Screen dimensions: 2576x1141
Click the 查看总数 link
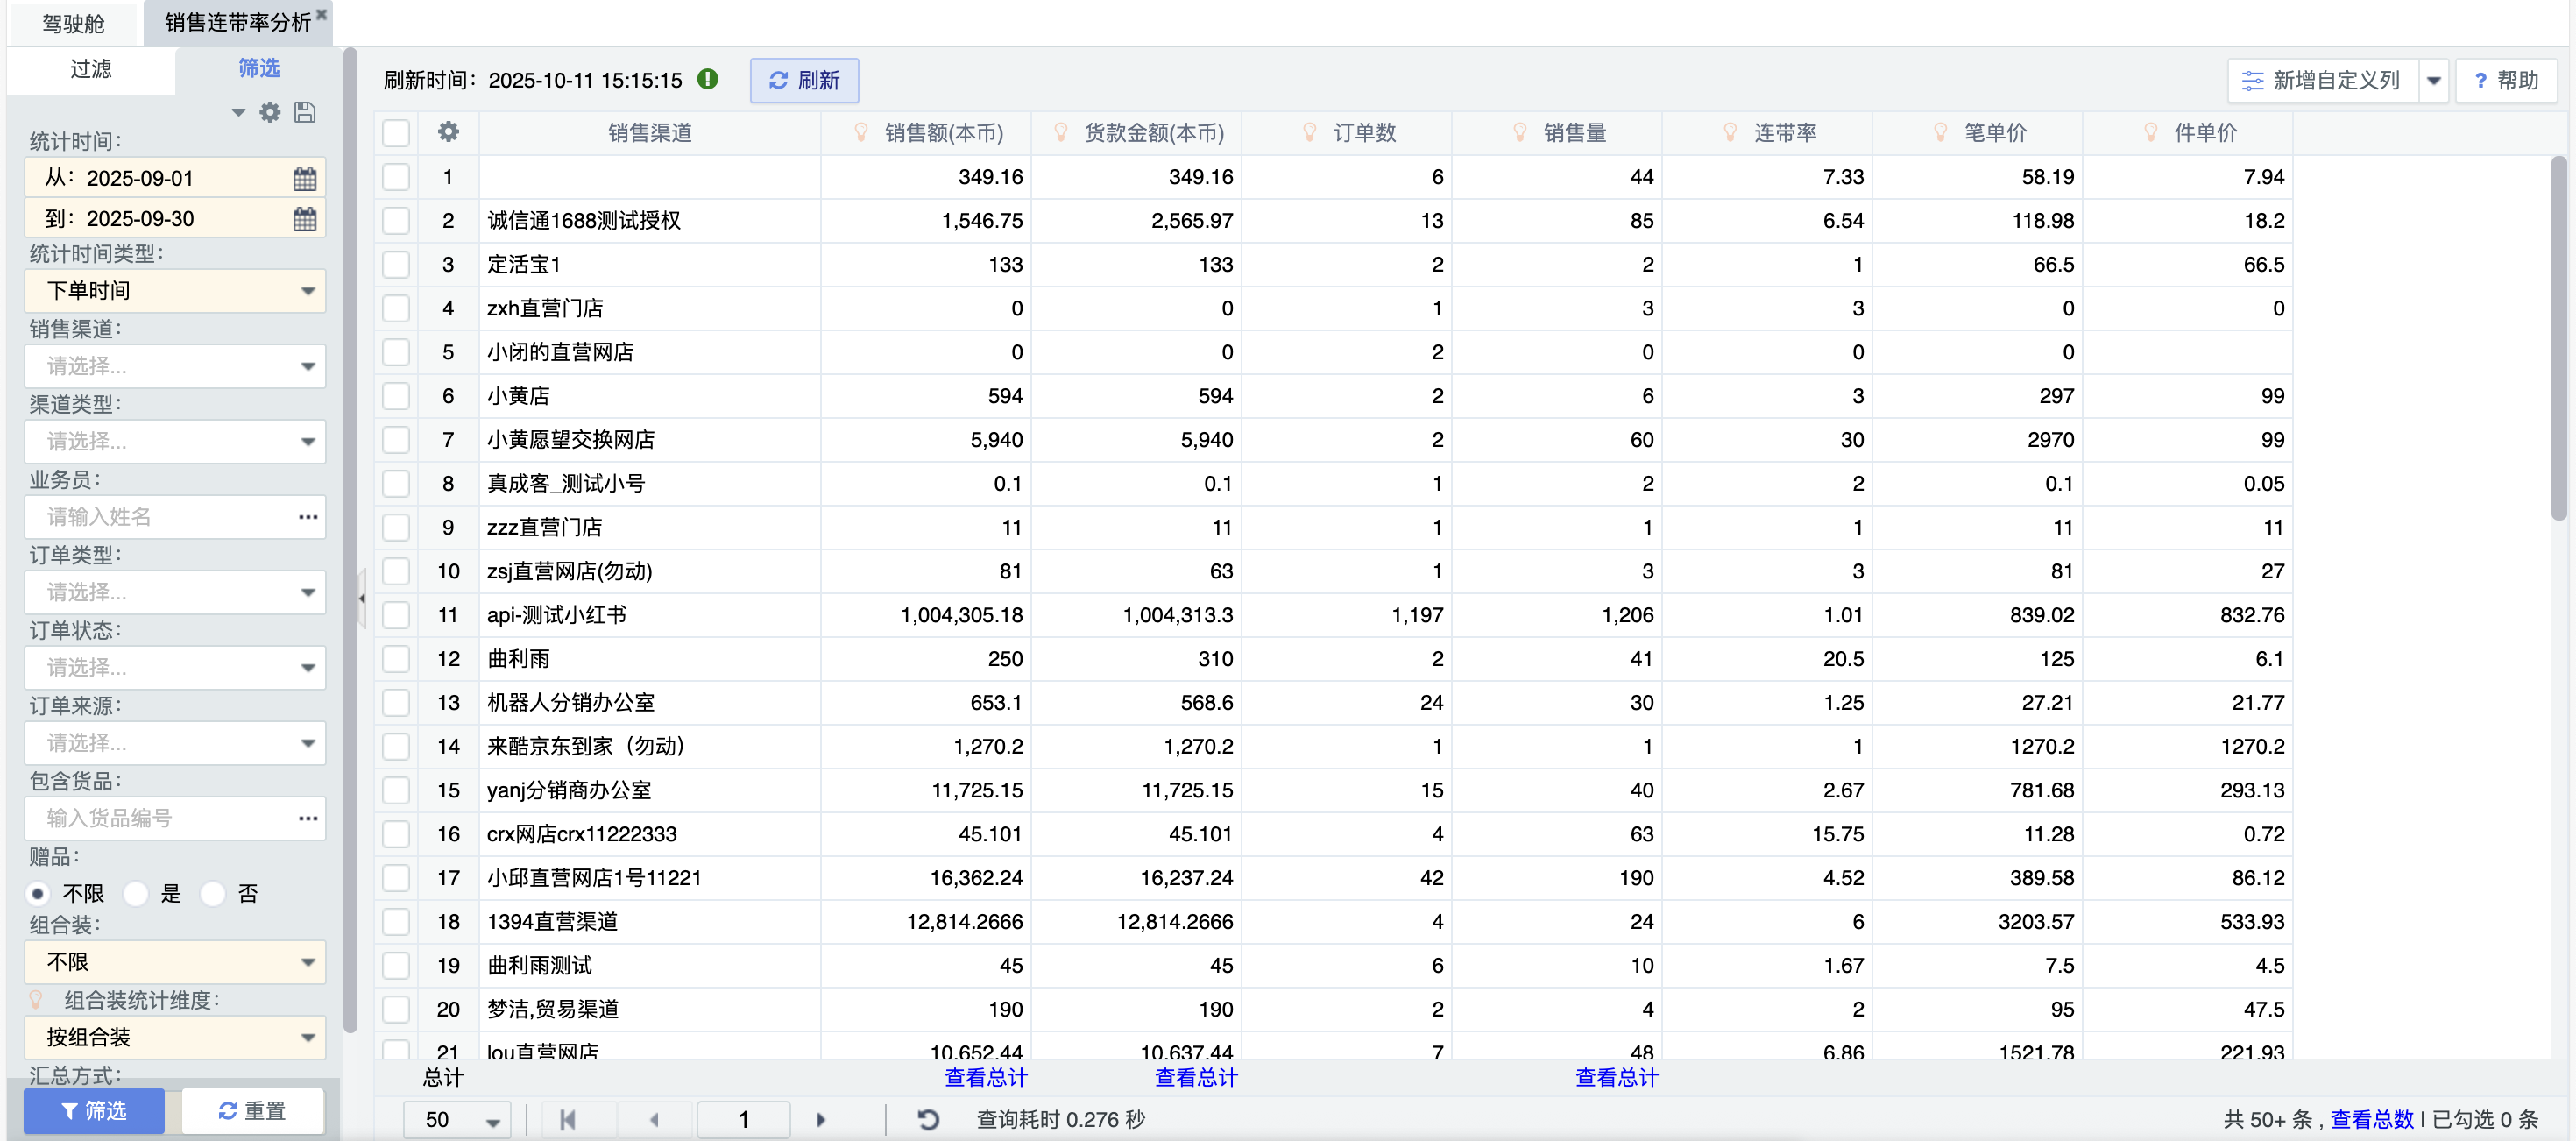pos(2371,1119)
